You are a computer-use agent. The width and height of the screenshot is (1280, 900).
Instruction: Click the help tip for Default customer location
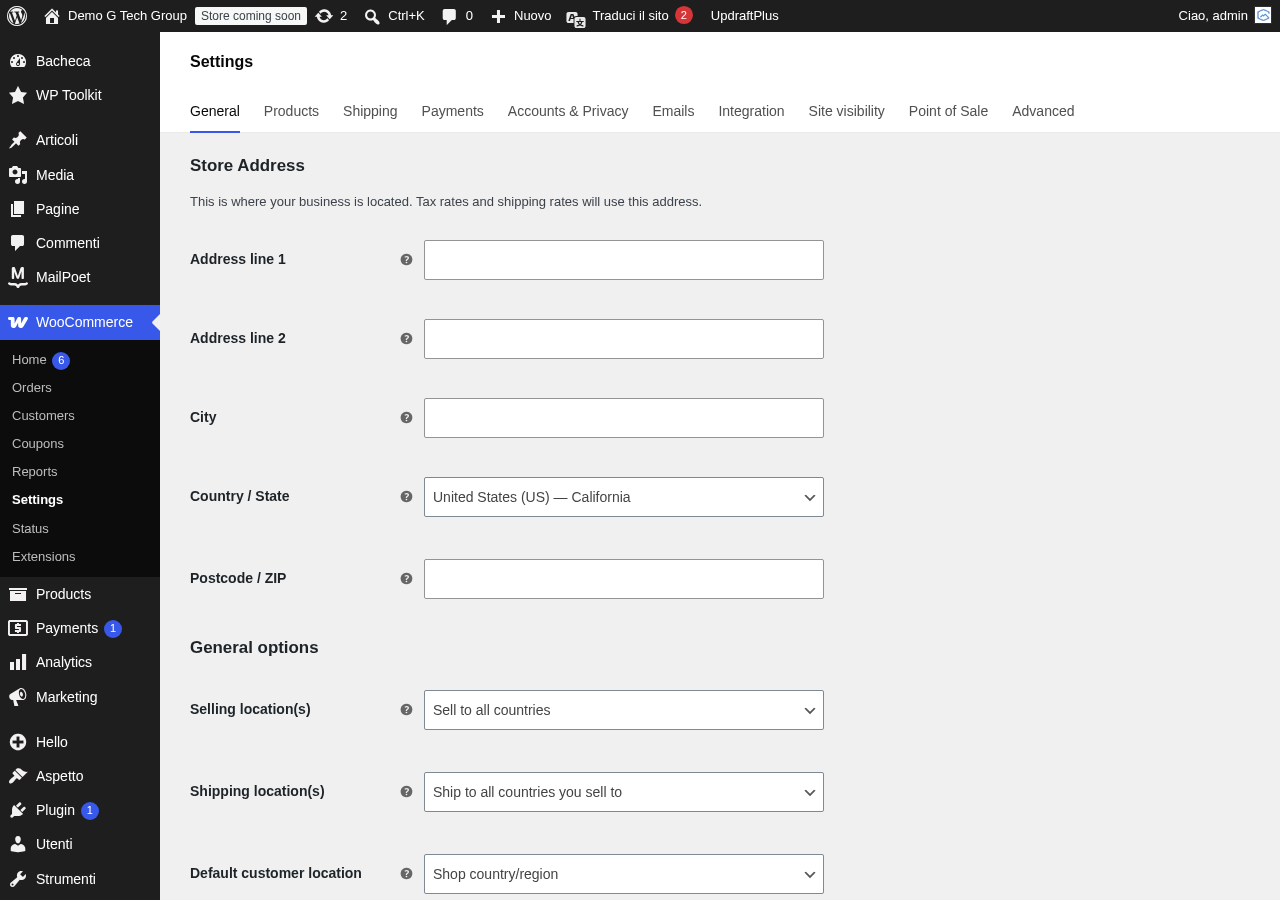pos(406,874)
